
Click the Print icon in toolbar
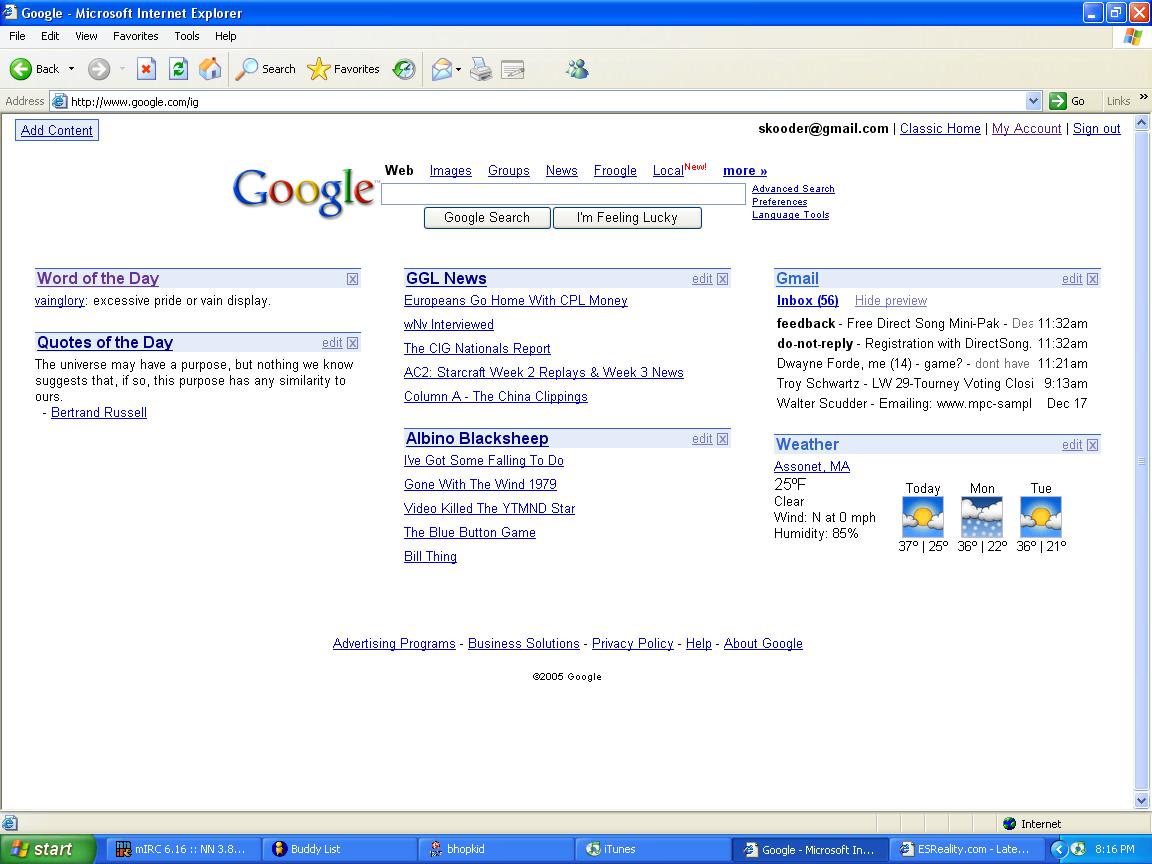coord(481,69)
